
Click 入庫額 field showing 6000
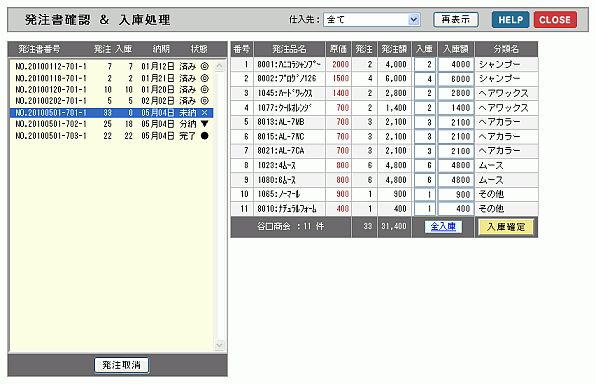point(456,79)
